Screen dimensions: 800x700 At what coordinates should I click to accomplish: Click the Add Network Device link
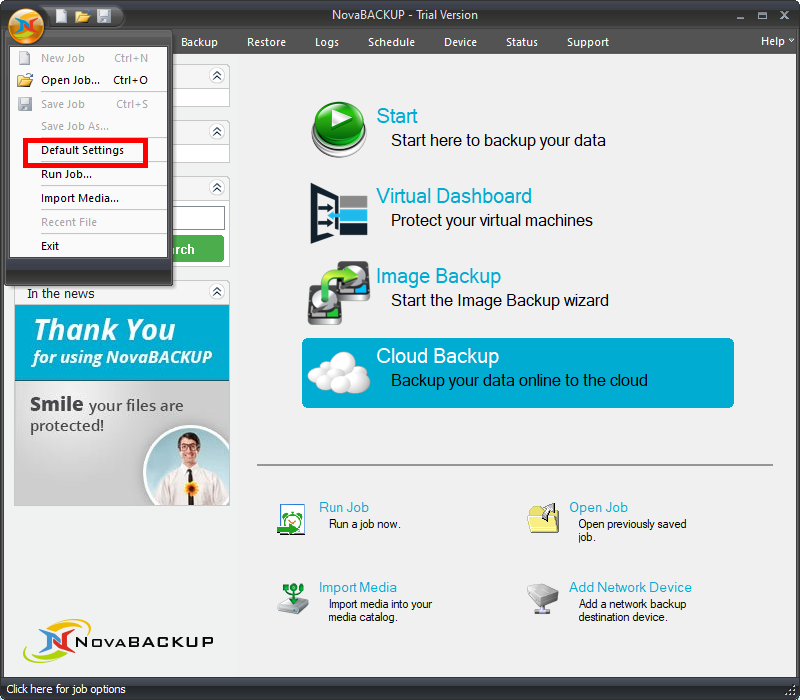tap(630, 587)
